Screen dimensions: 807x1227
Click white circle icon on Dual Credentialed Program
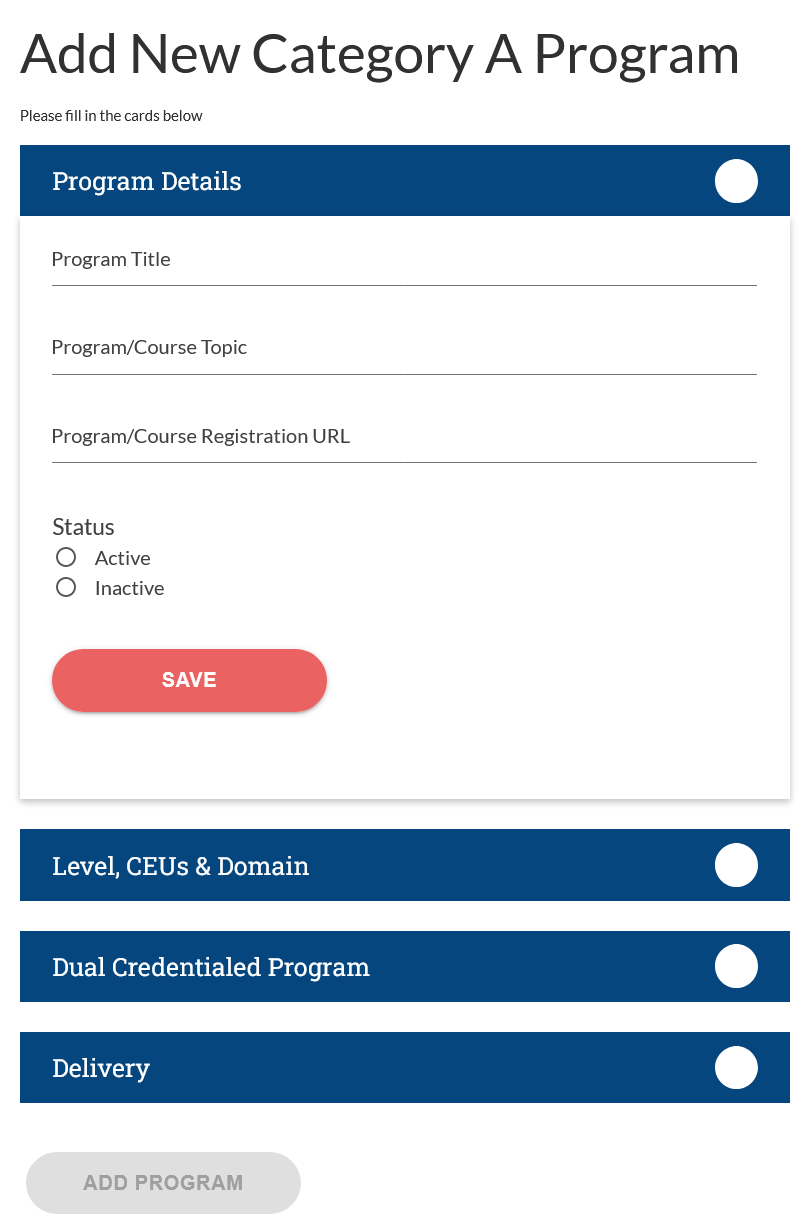click(x=736, y=966)
